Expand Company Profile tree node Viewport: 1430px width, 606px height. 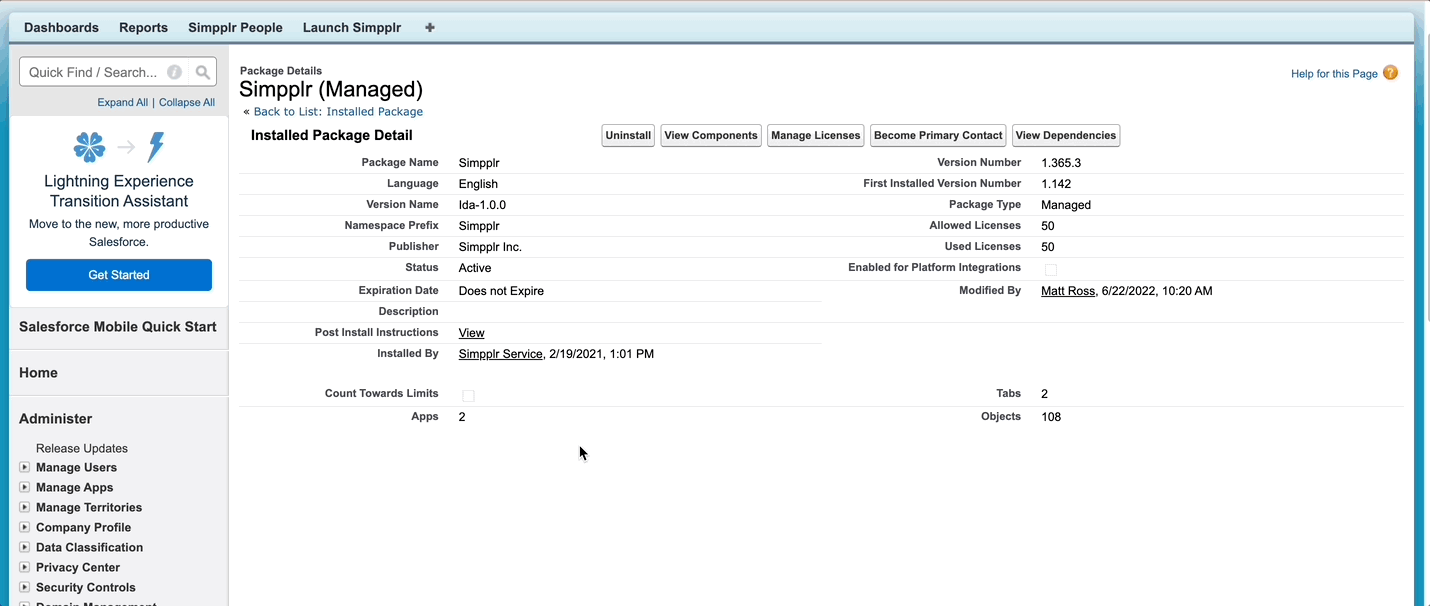click(x=25, y=527)
